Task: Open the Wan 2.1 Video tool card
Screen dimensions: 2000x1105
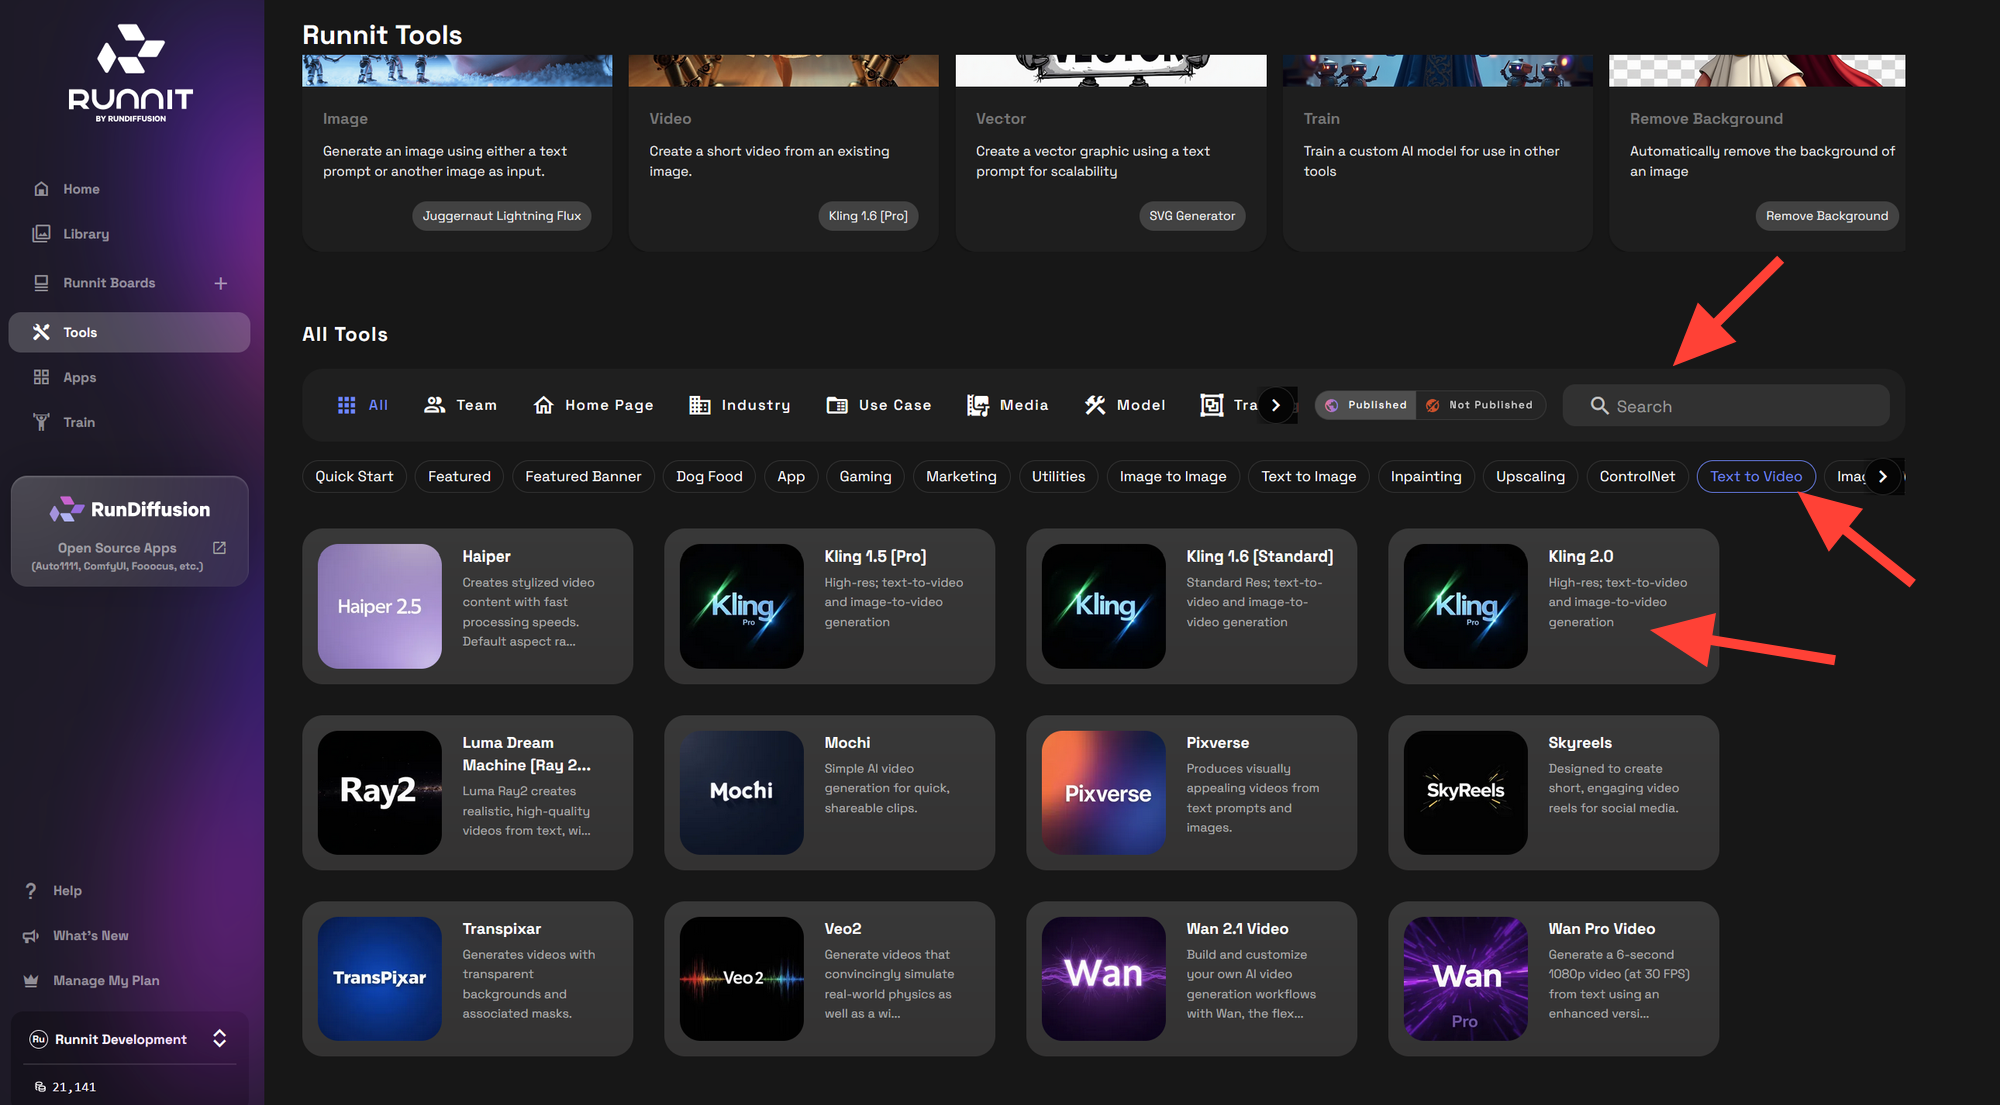Action: click(x=1191, y=978)
